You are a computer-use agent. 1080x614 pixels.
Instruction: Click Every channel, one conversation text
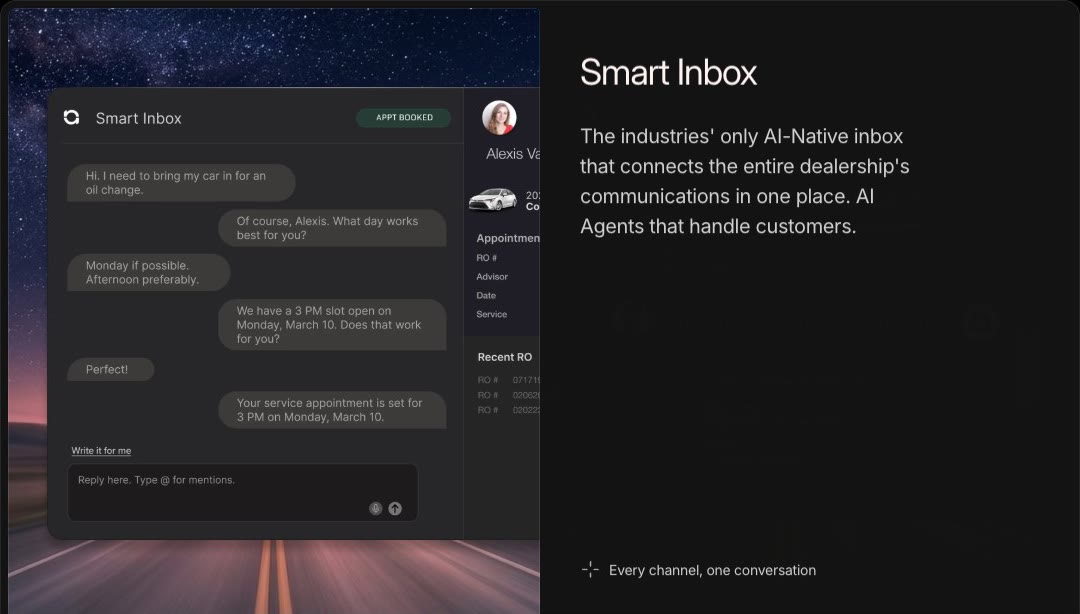coord(712,571)
